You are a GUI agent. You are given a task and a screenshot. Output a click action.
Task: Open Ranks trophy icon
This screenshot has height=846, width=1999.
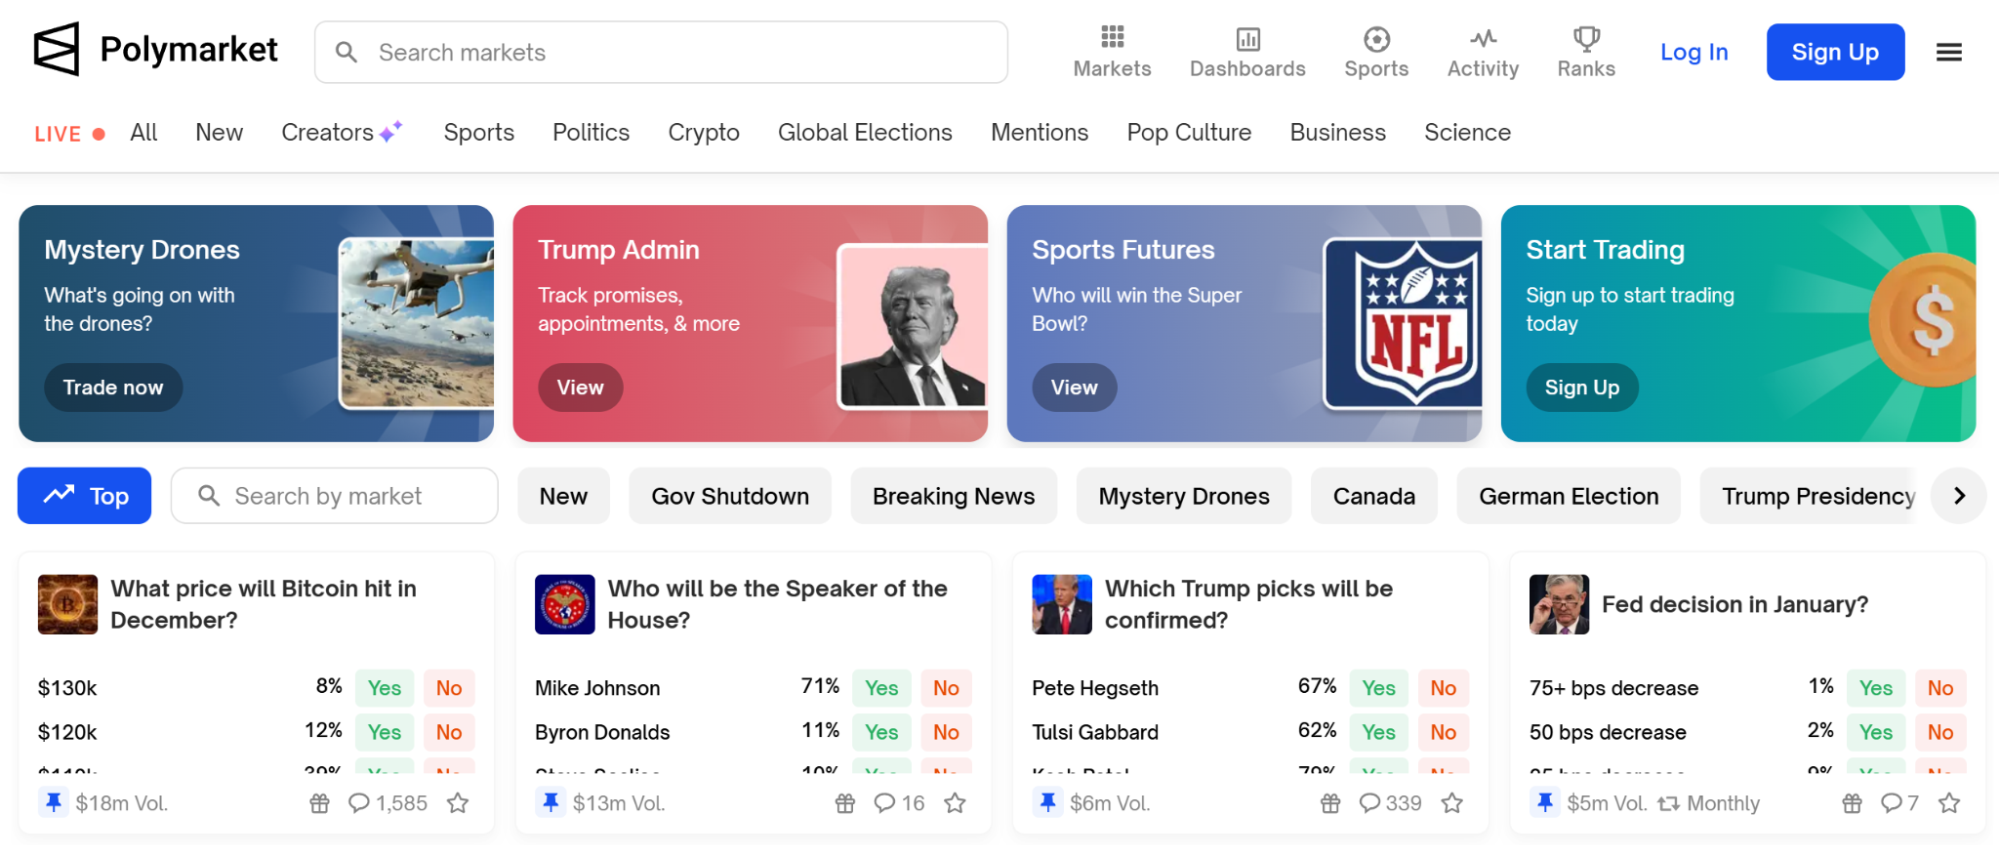click(1586, 39)
